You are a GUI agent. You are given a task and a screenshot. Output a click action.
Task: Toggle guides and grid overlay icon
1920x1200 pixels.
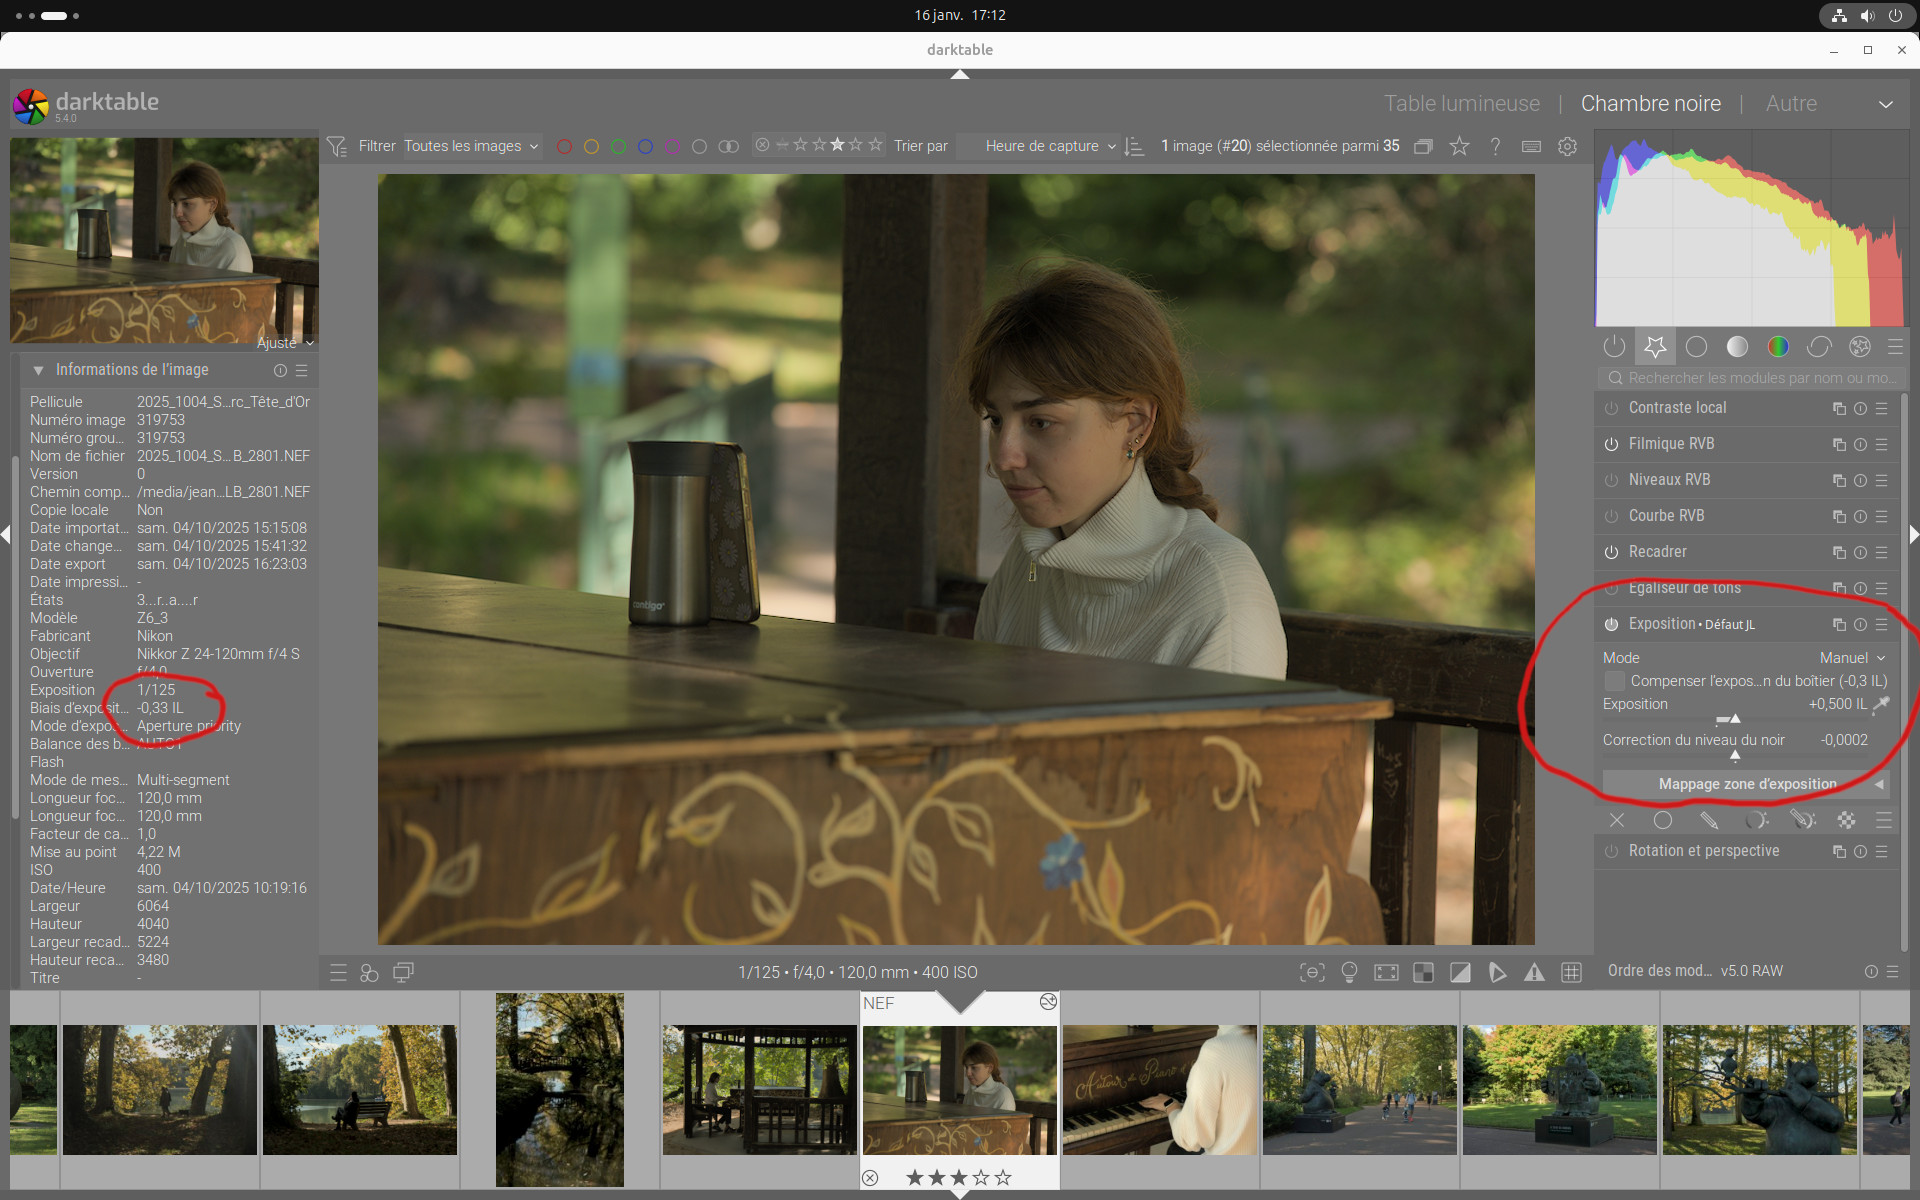(x=1571, y=972)
